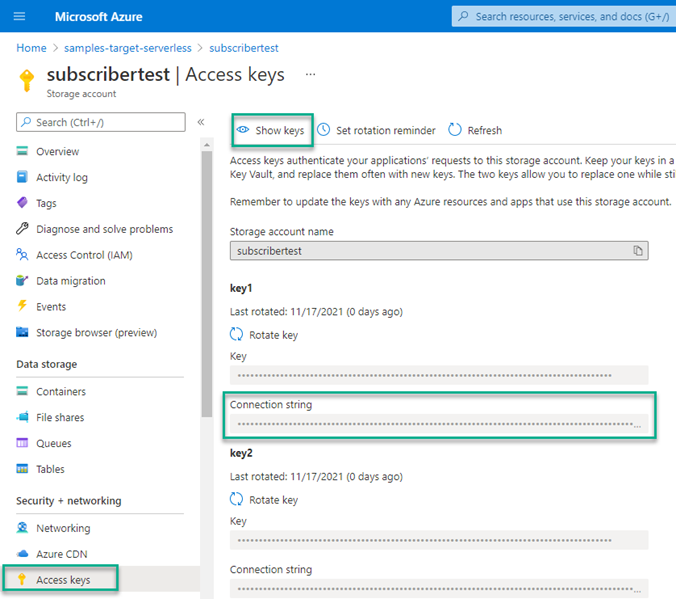This screenshot has width=676, height=599.
Task: Click the Overview icon
Action: 22,151
